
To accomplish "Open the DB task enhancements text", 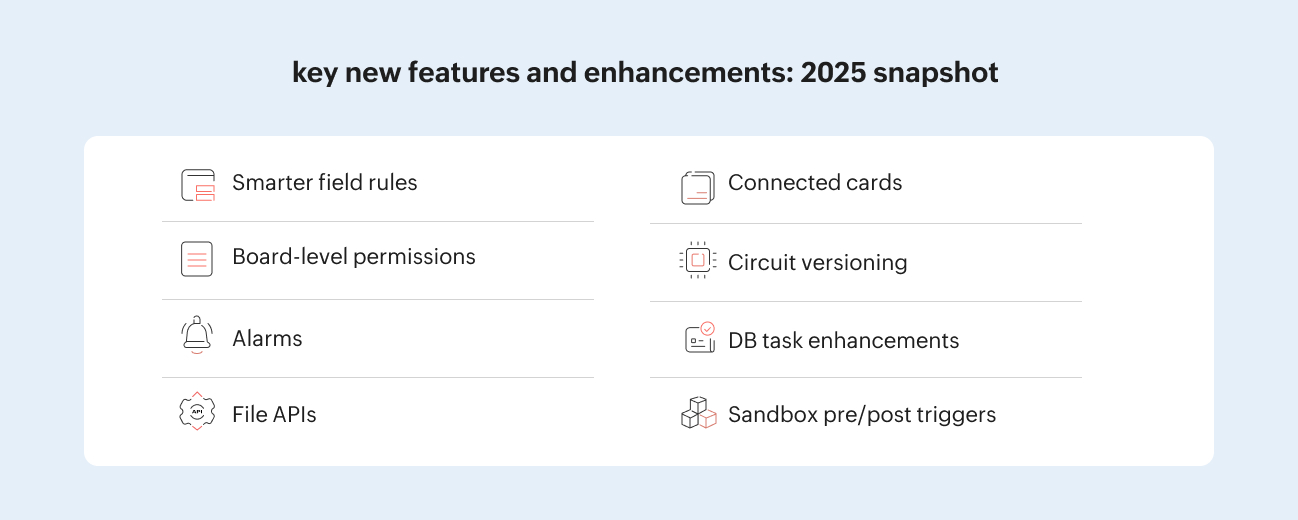I will point(843,341).
